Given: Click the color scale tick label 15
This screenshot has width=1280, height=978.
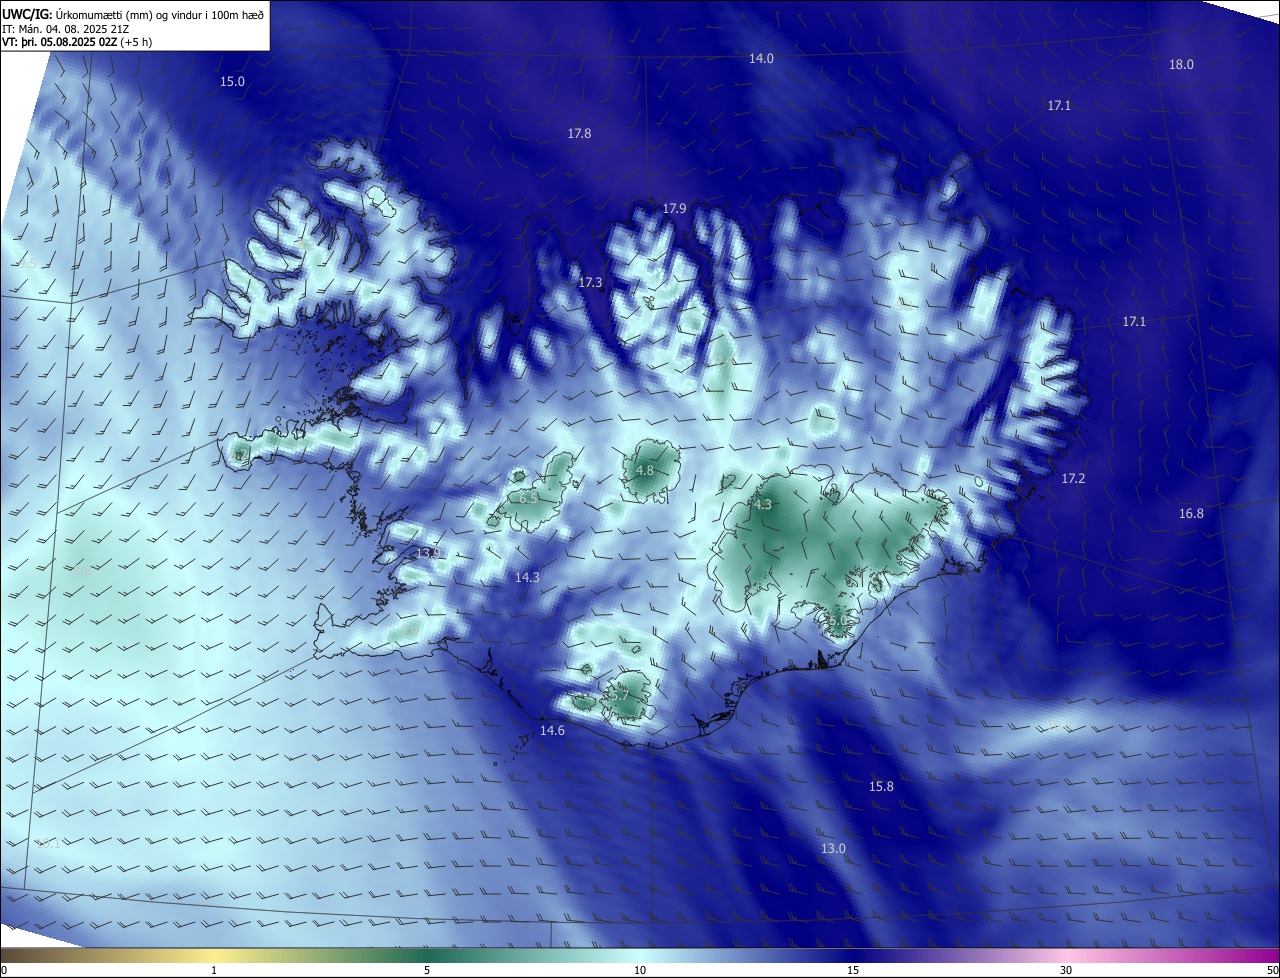Looking at the screenshot, I should point(853,971).
